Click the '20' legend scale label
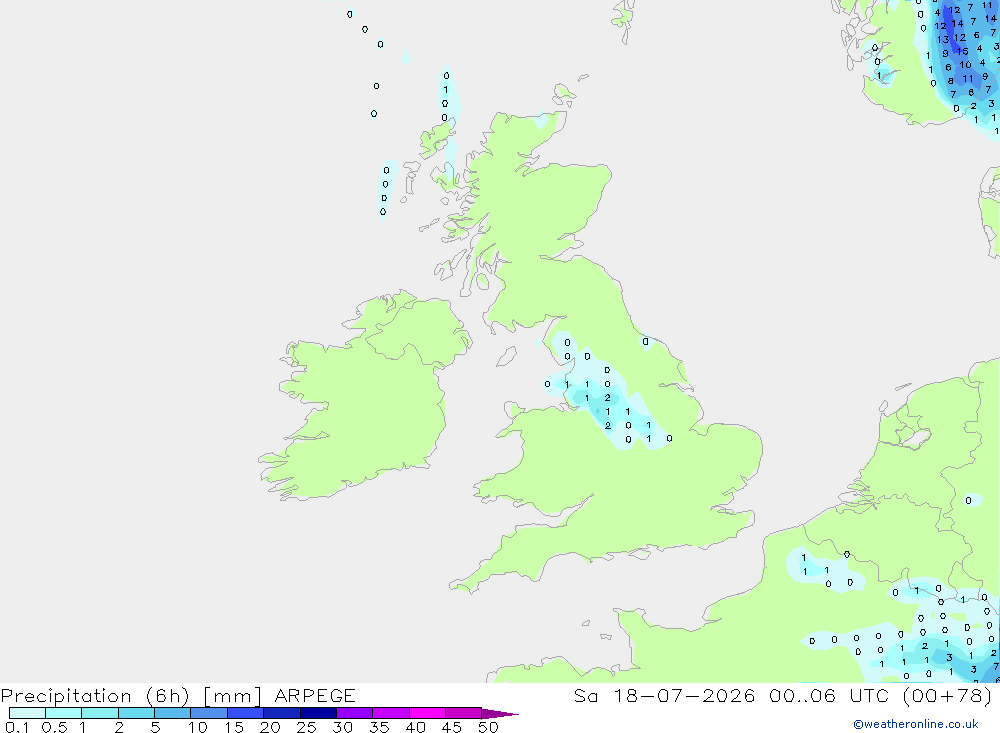This screenshot has height=733, width=1000. tap(270, 727)
